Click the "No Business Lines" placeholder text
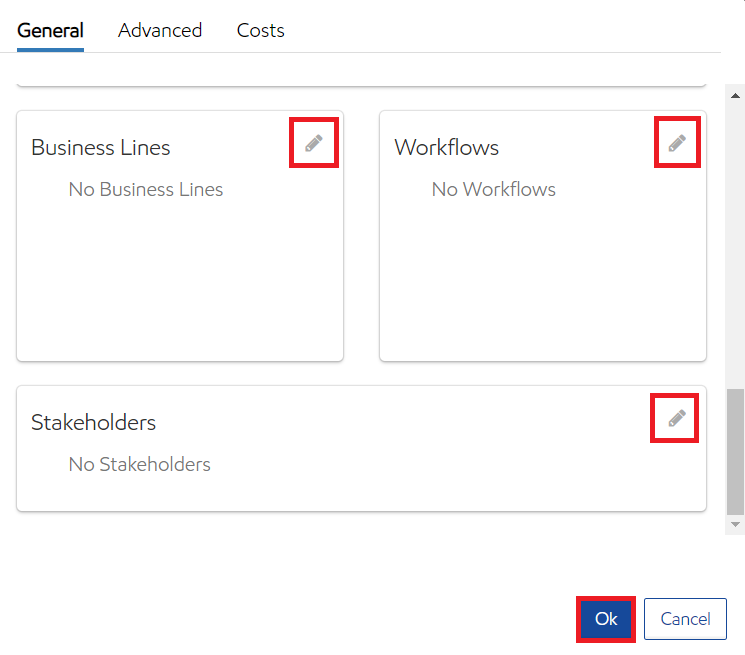This screenshot has height=655, width=745. pos(146,189)
